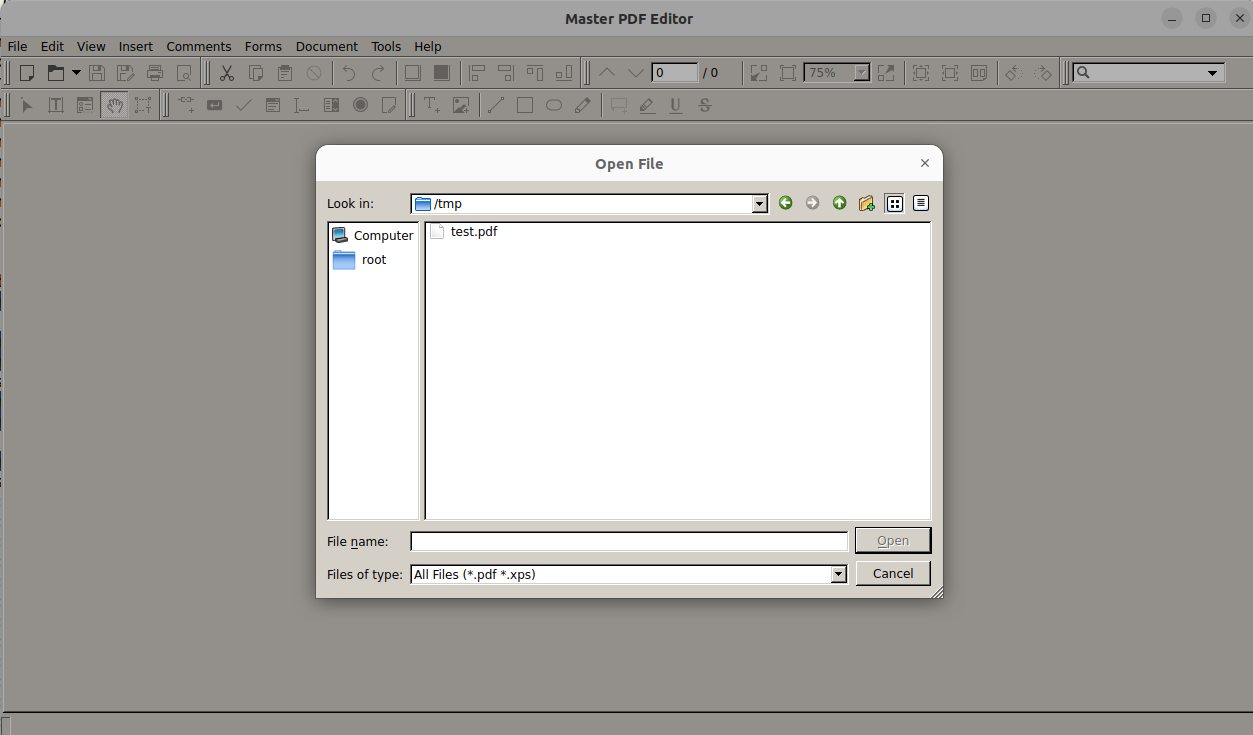The image size is (1253, 735).
Task: Click the Open button
Action: click(x=893, y=541)
